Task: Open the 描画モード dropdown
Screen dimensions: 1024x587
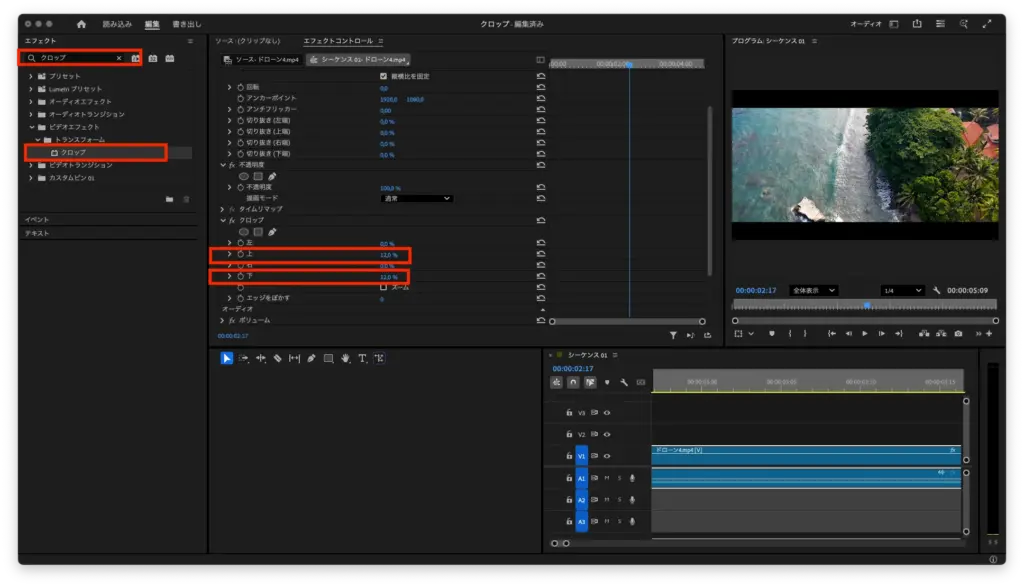Action: (x=416, y=198)
